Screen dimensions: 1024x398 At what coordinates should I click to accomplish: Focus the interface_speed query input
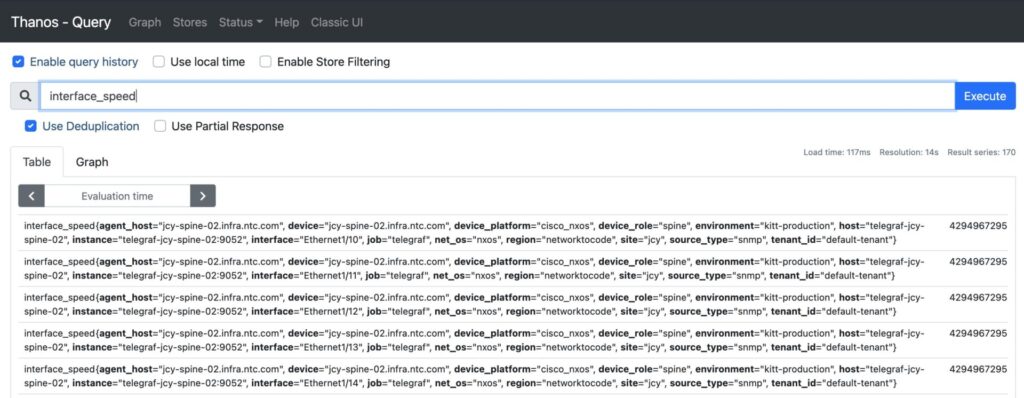pyautogui.click(x=497, y=96)
